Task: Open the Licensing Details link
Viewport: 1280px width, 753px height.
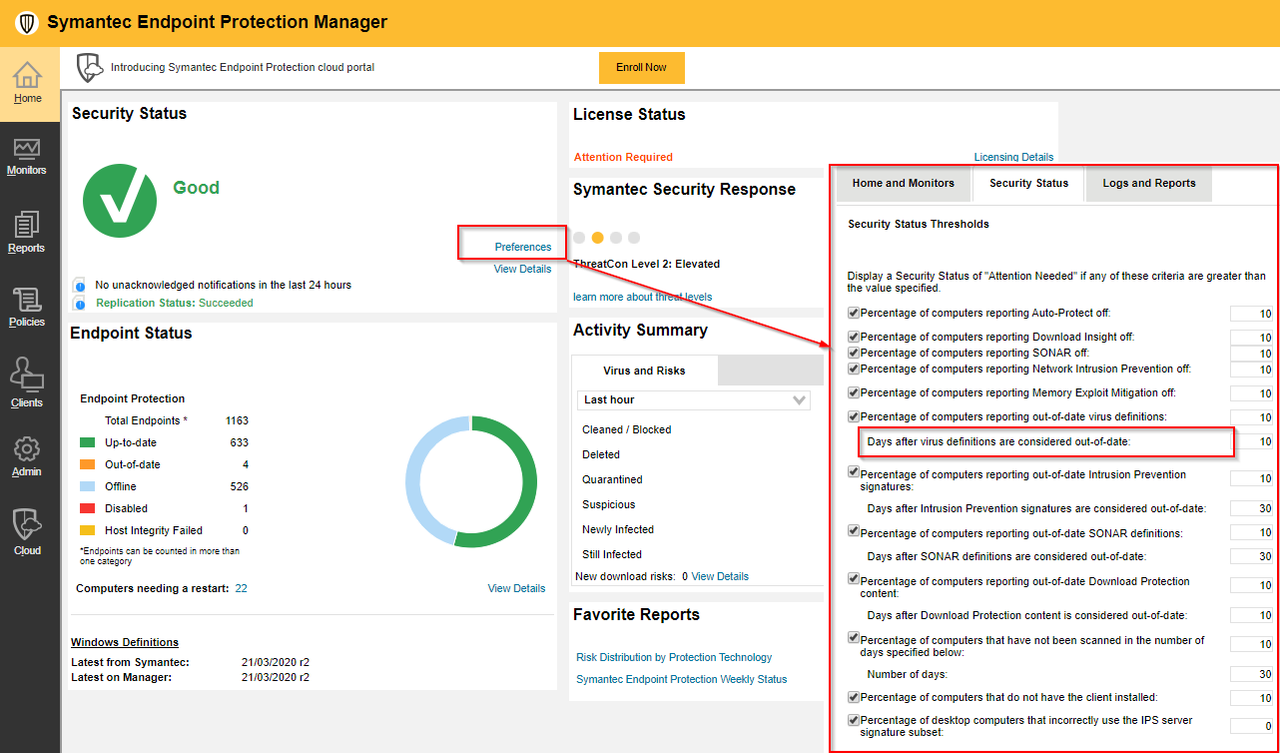Action: coord(1014,157)
